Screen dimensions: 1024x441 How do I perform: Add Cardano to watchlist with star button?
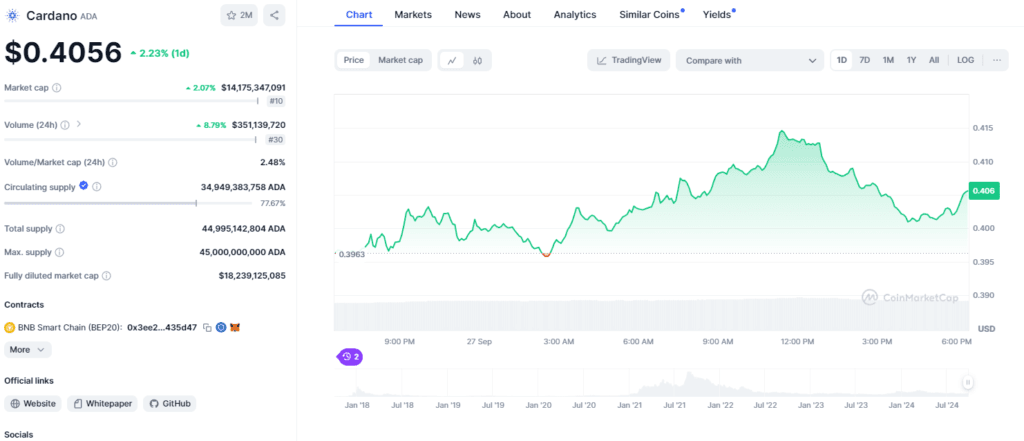coord(239,15)
